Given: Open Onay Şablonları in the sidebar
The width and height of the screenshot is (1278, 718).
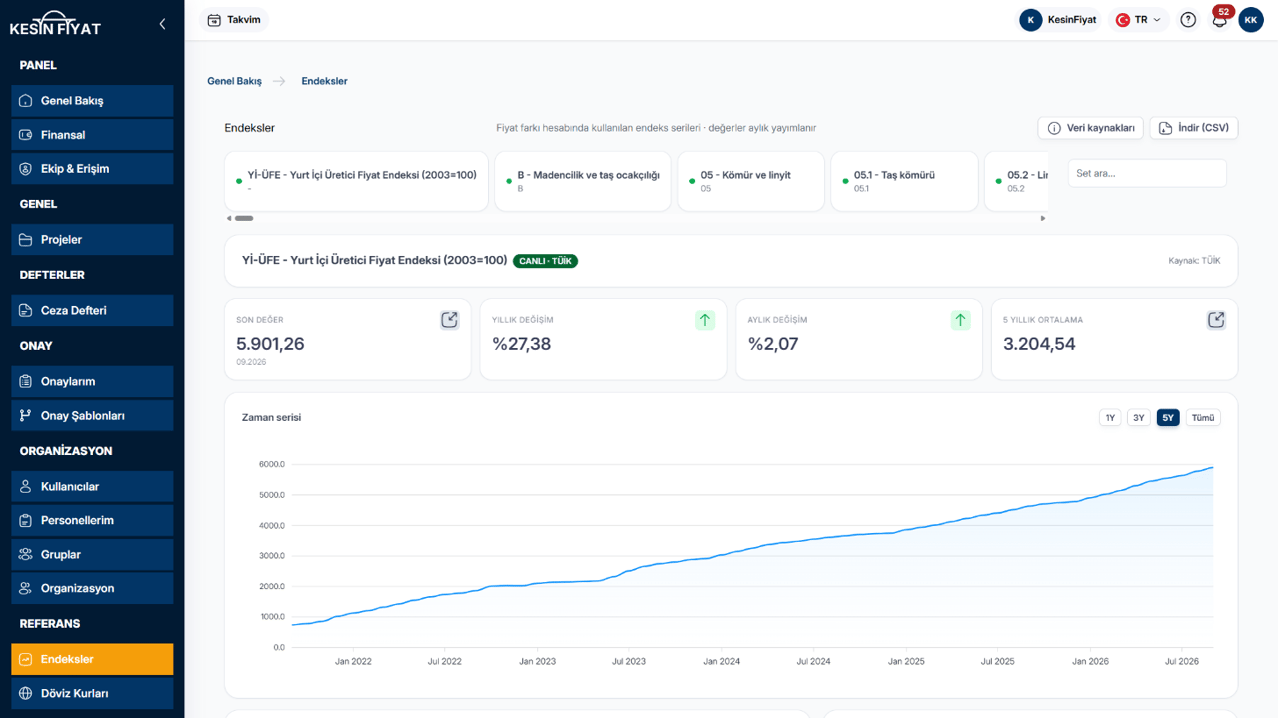Looking at the screenshot, I should click(92, 416).
